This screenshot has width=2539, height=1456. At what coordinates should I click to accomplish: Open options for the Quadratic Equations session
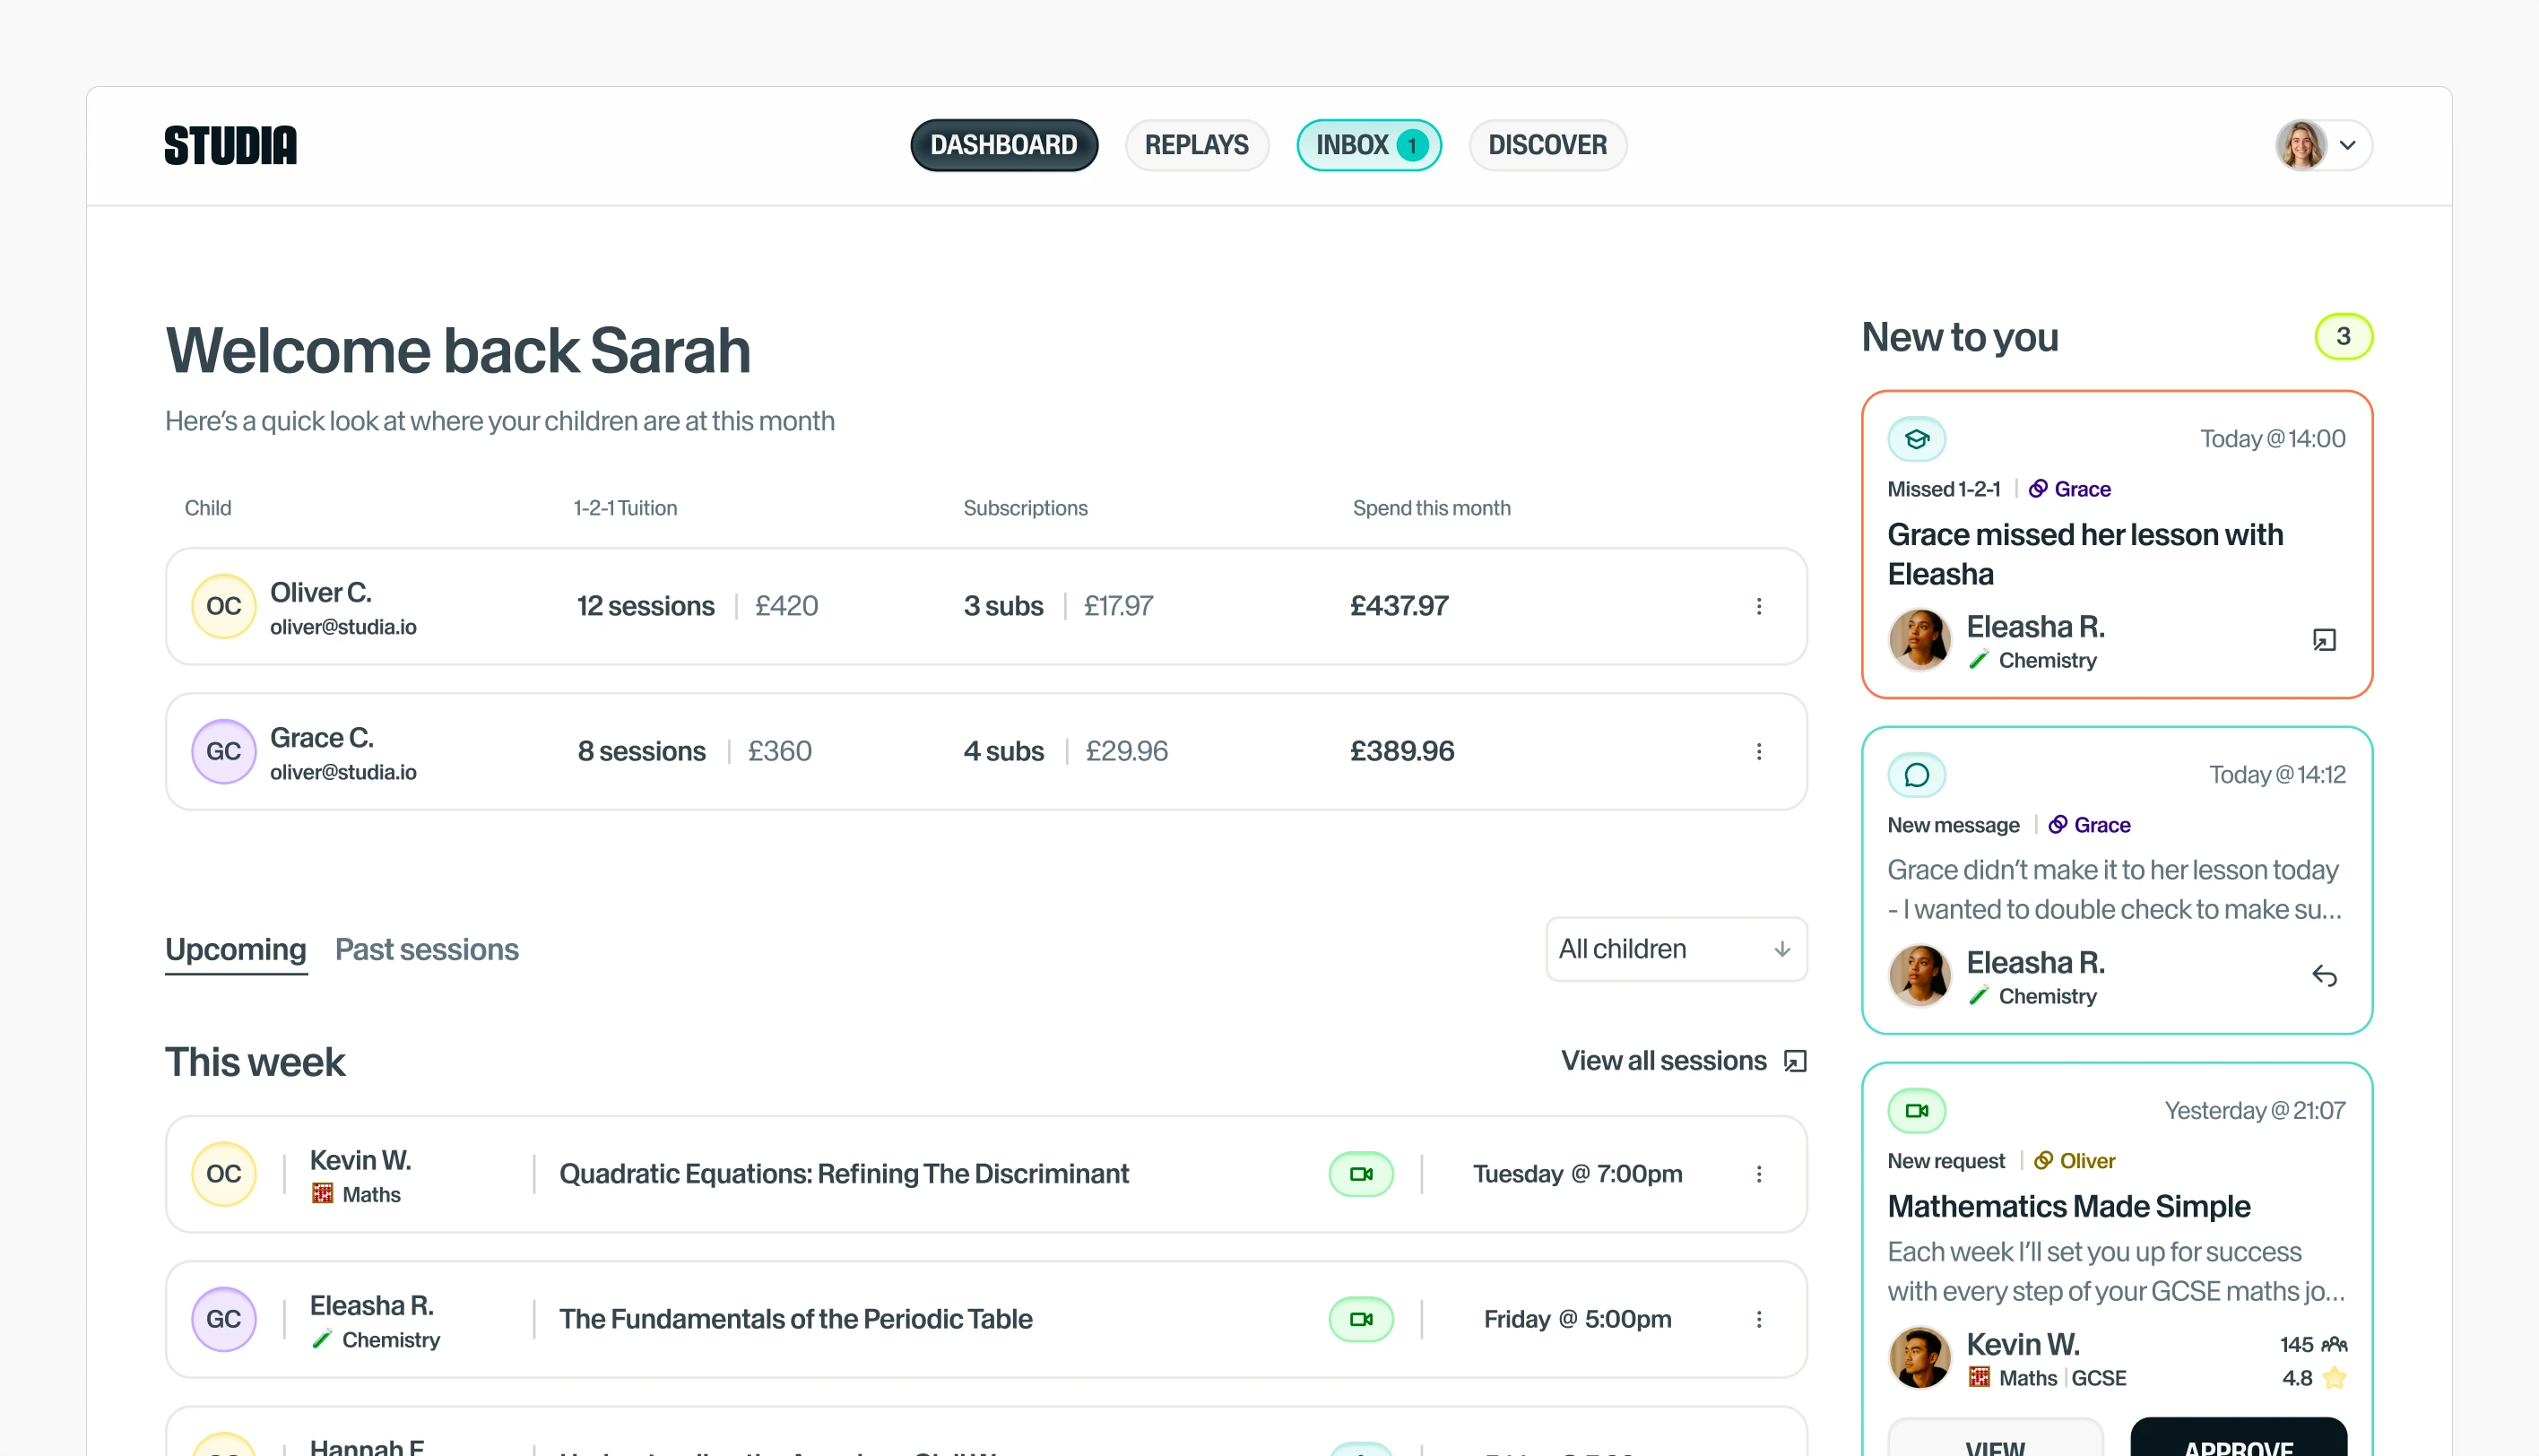coord(1758,1174)
